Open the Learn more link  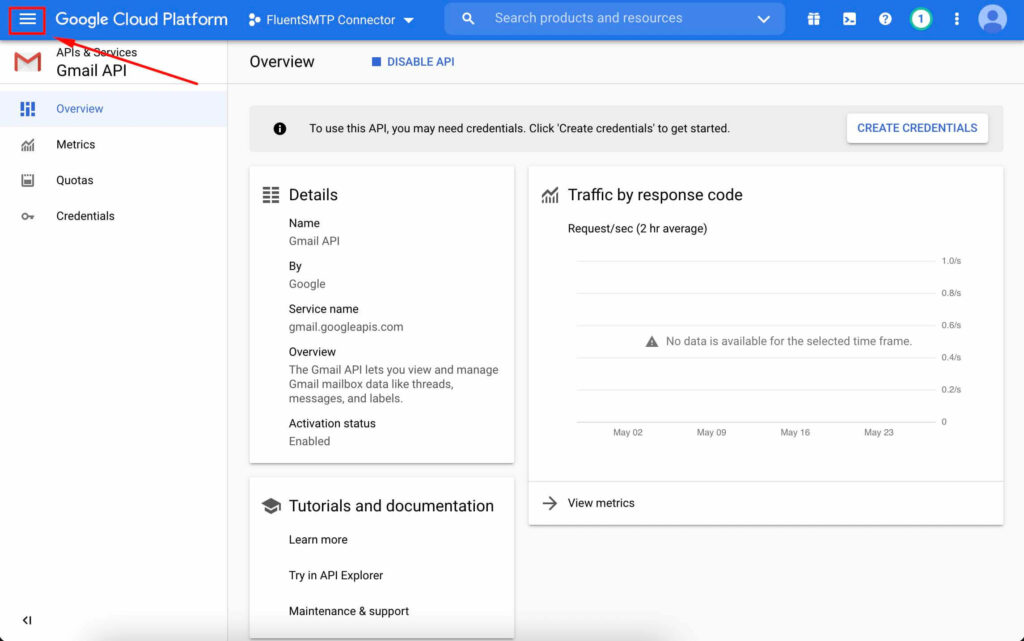click(318, 540)
